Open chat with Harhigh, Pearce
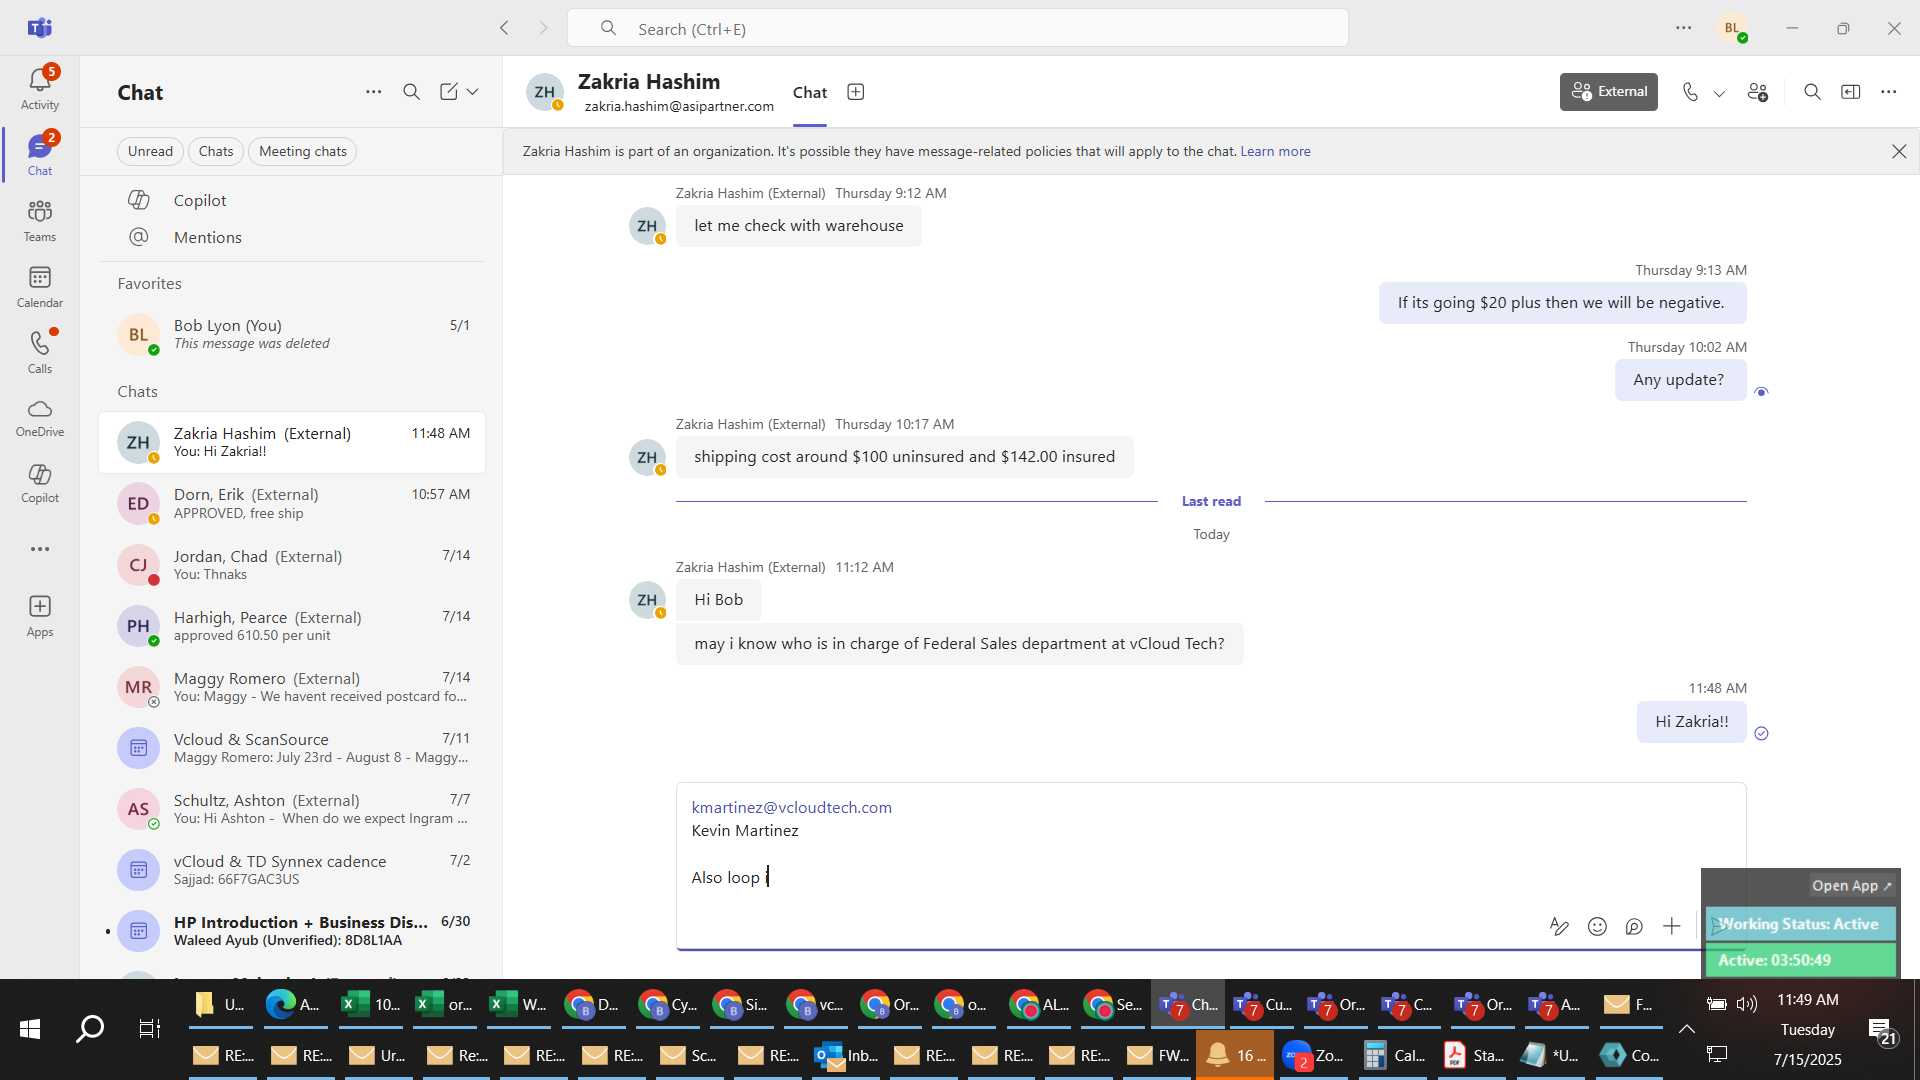 click(292, 626)
